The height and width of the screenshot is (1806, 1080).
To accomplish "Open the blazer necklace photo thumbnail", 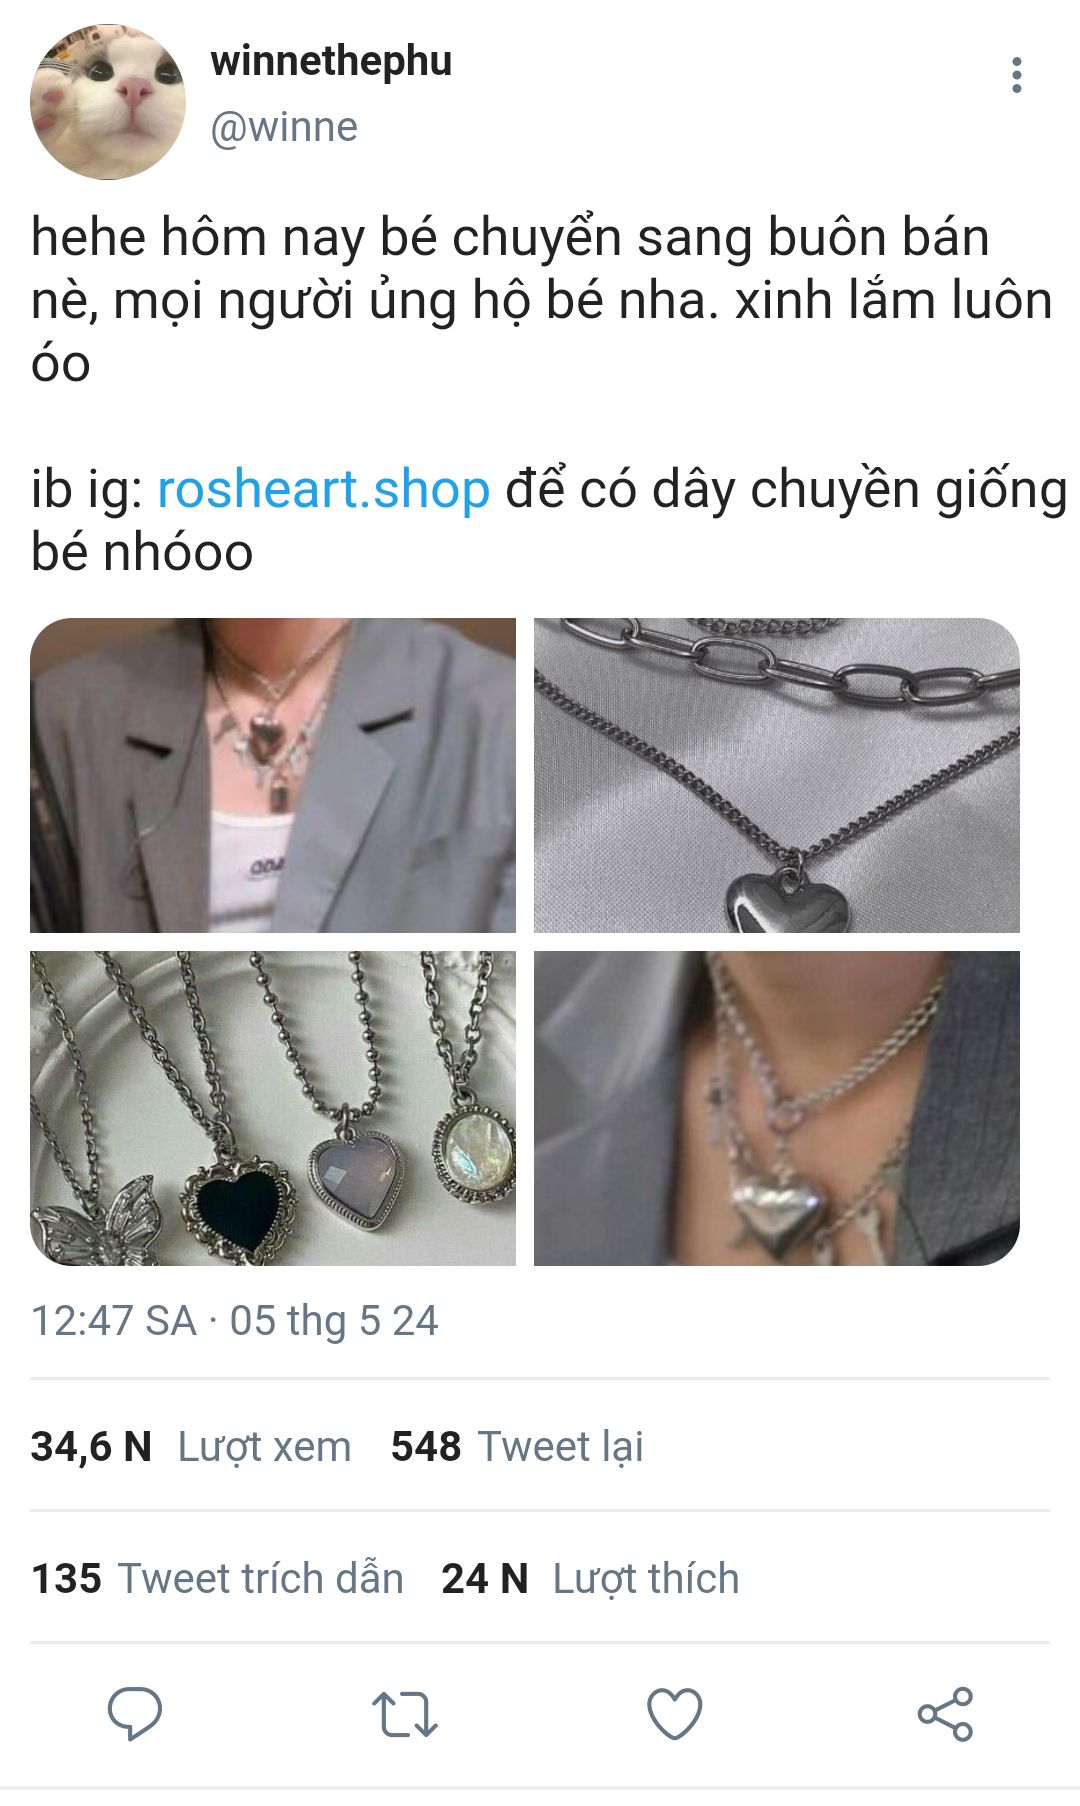I will pyautogui.click(x=273, y=776).
